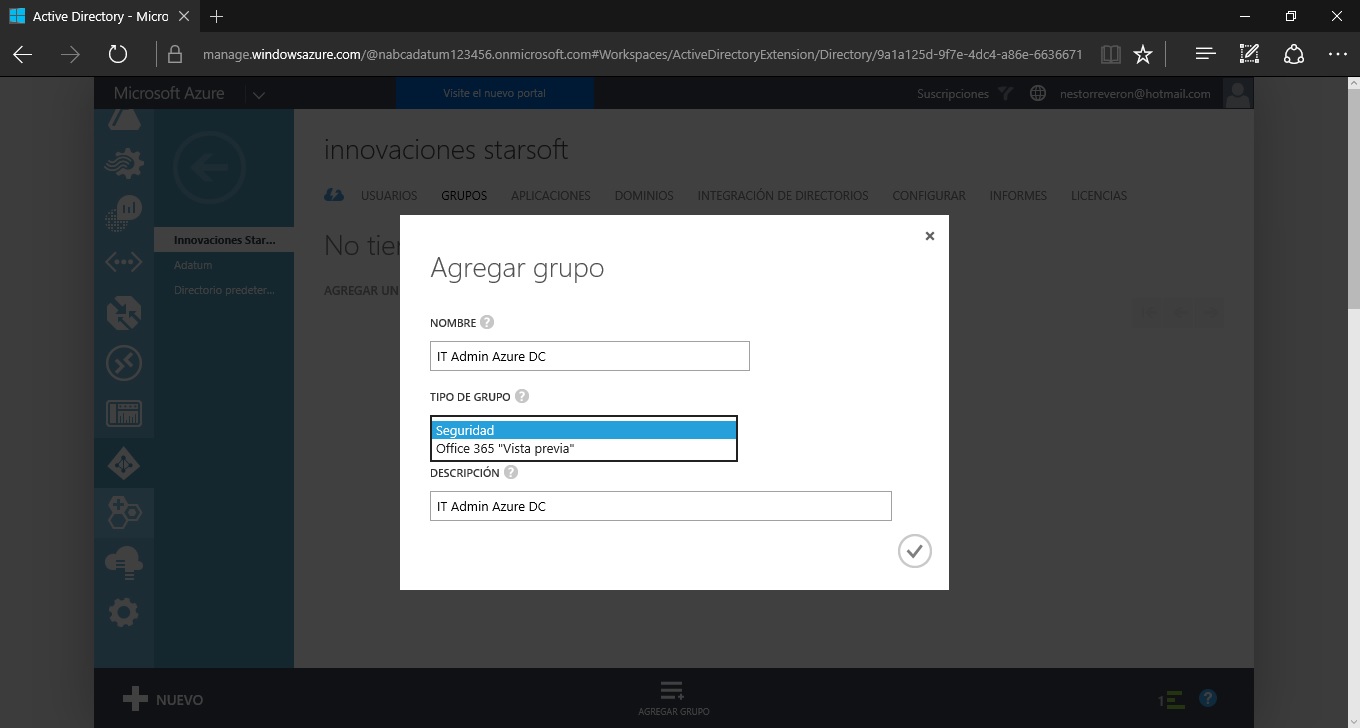The image size is (1360, 728).
Task: Click the browser favorites star icon
Action: (1143, 55)
